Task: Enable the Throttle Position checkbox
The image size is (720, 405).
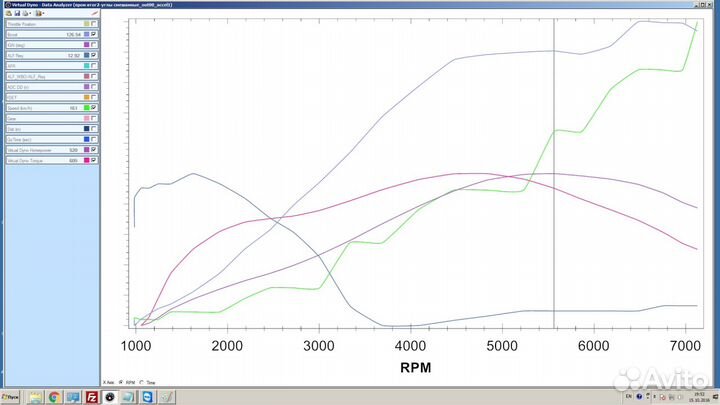Action: click(x=94, y=24)
